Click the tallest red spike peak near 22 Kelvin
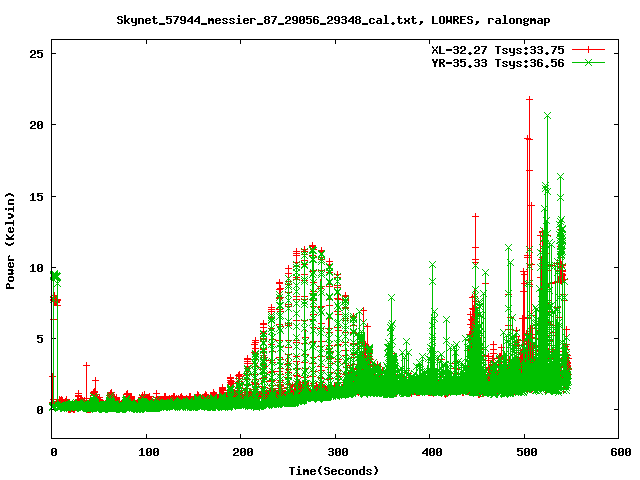This screenshot has width=640, height=480. coord(529,99)
